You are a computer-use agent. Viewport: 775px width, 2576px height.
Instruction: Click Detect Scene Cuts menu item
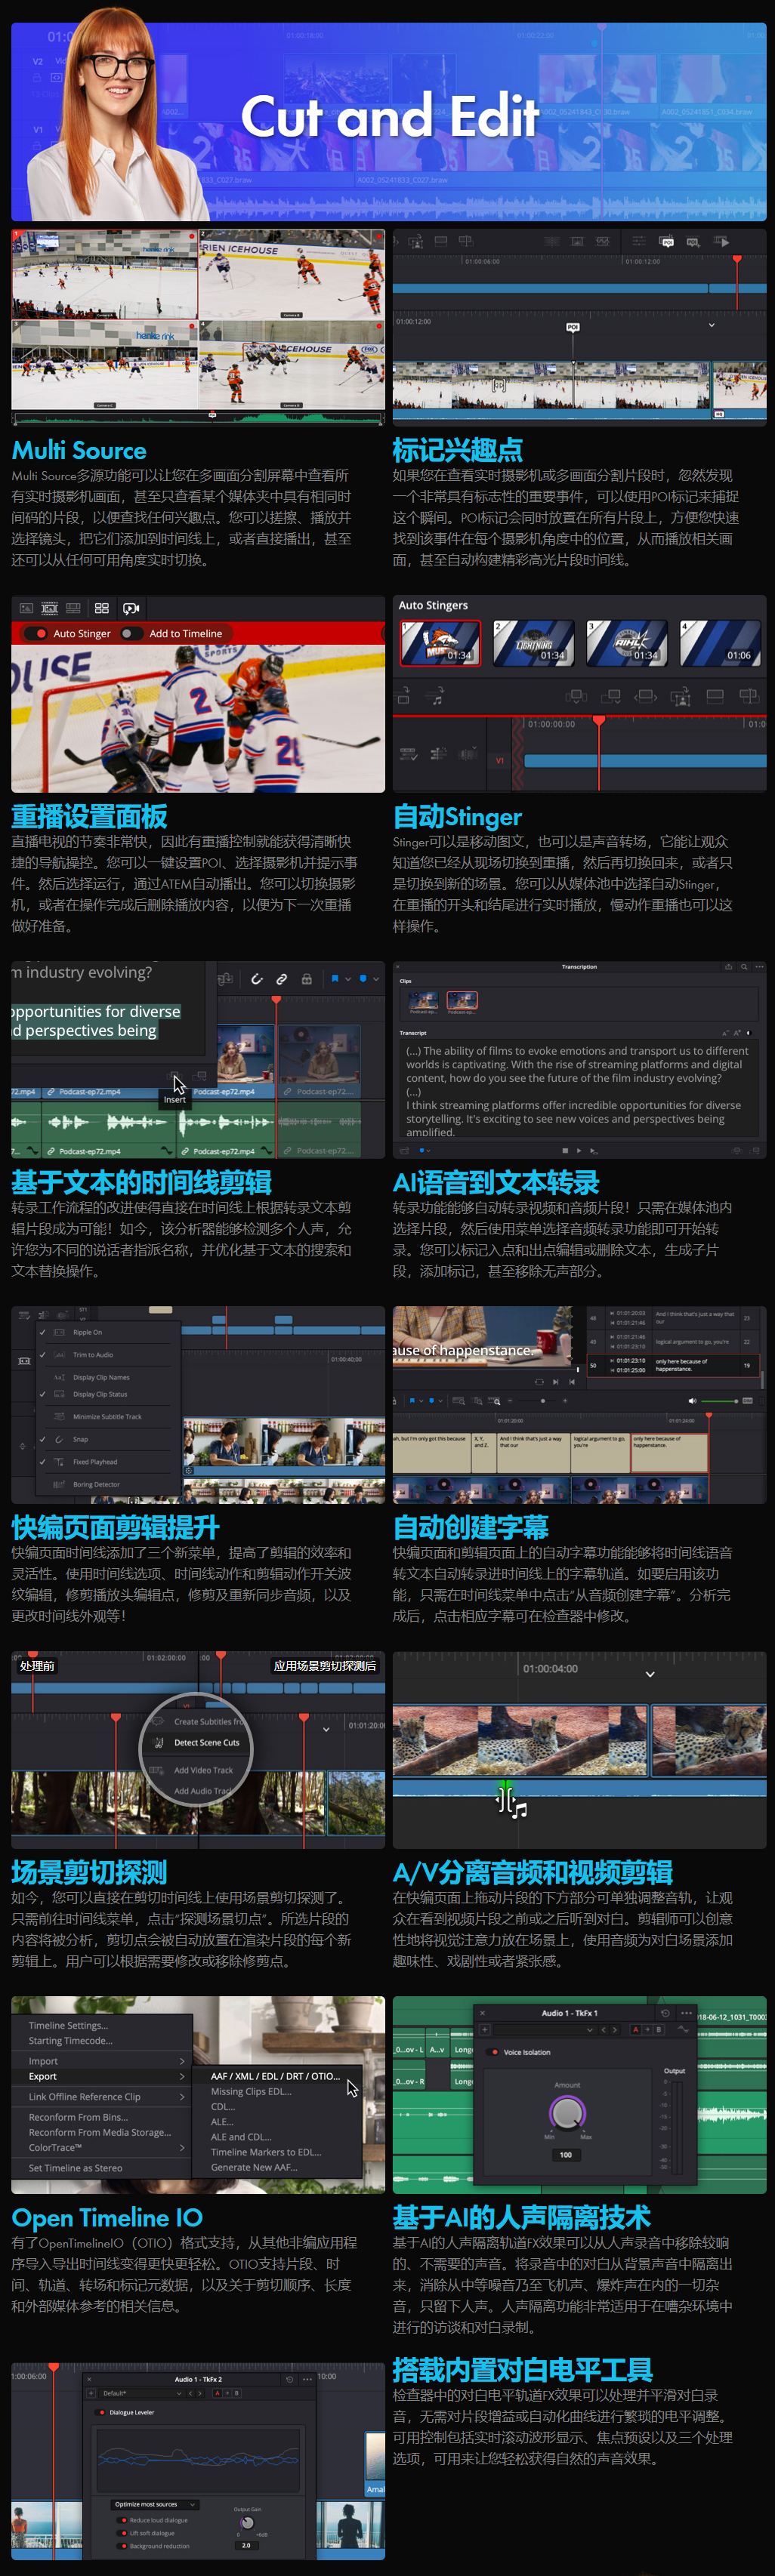(x=206, y=1742)
